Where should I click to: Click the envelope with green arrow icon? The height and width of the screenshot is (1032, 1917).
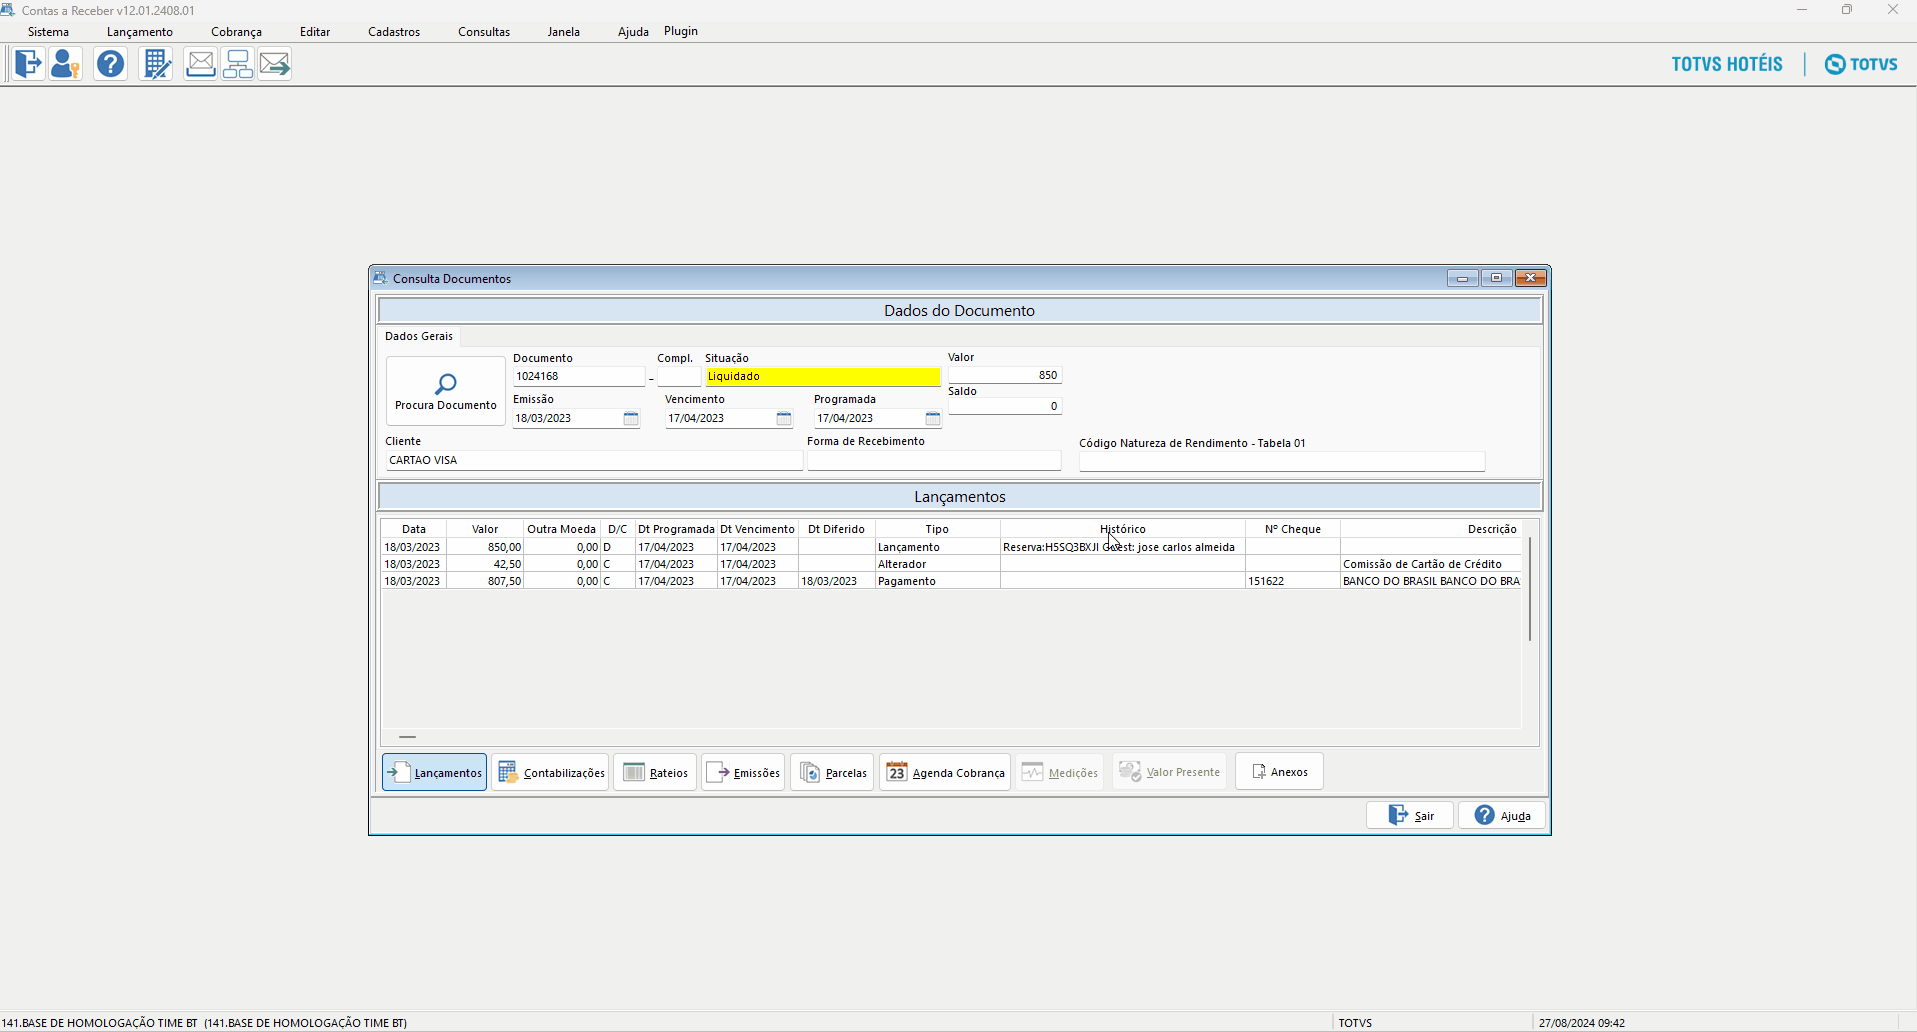(x=275, y=64)
